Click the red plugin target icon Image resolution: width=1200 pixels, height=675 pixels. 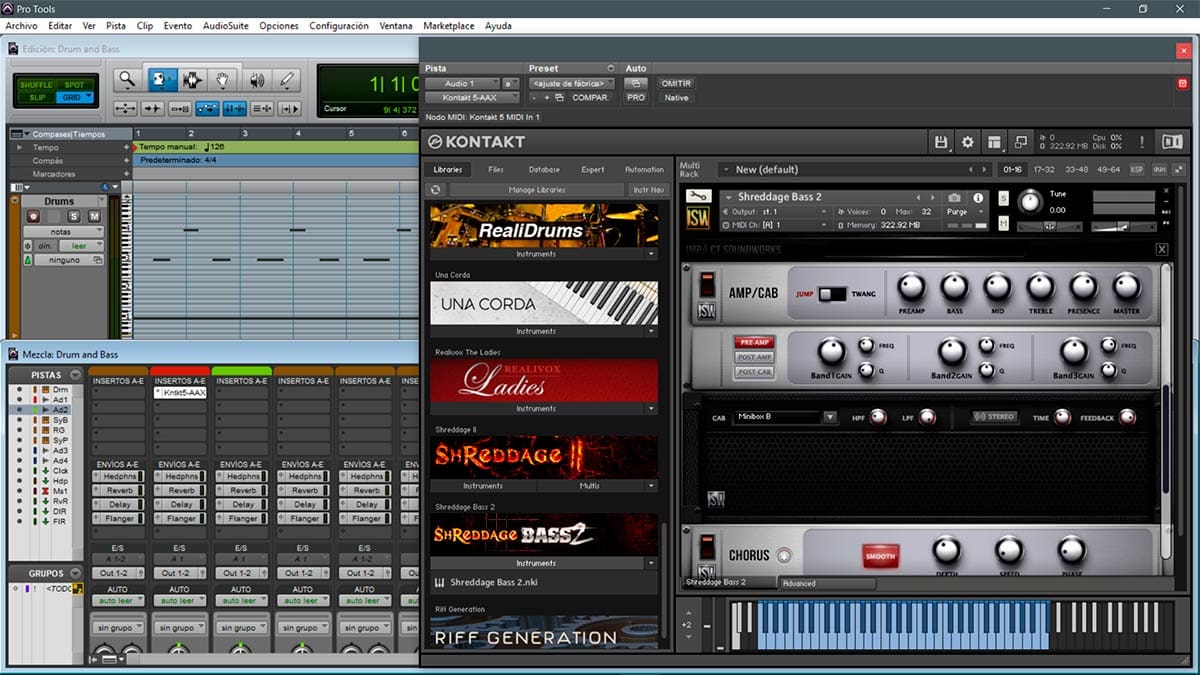[x=1183, y=83]
